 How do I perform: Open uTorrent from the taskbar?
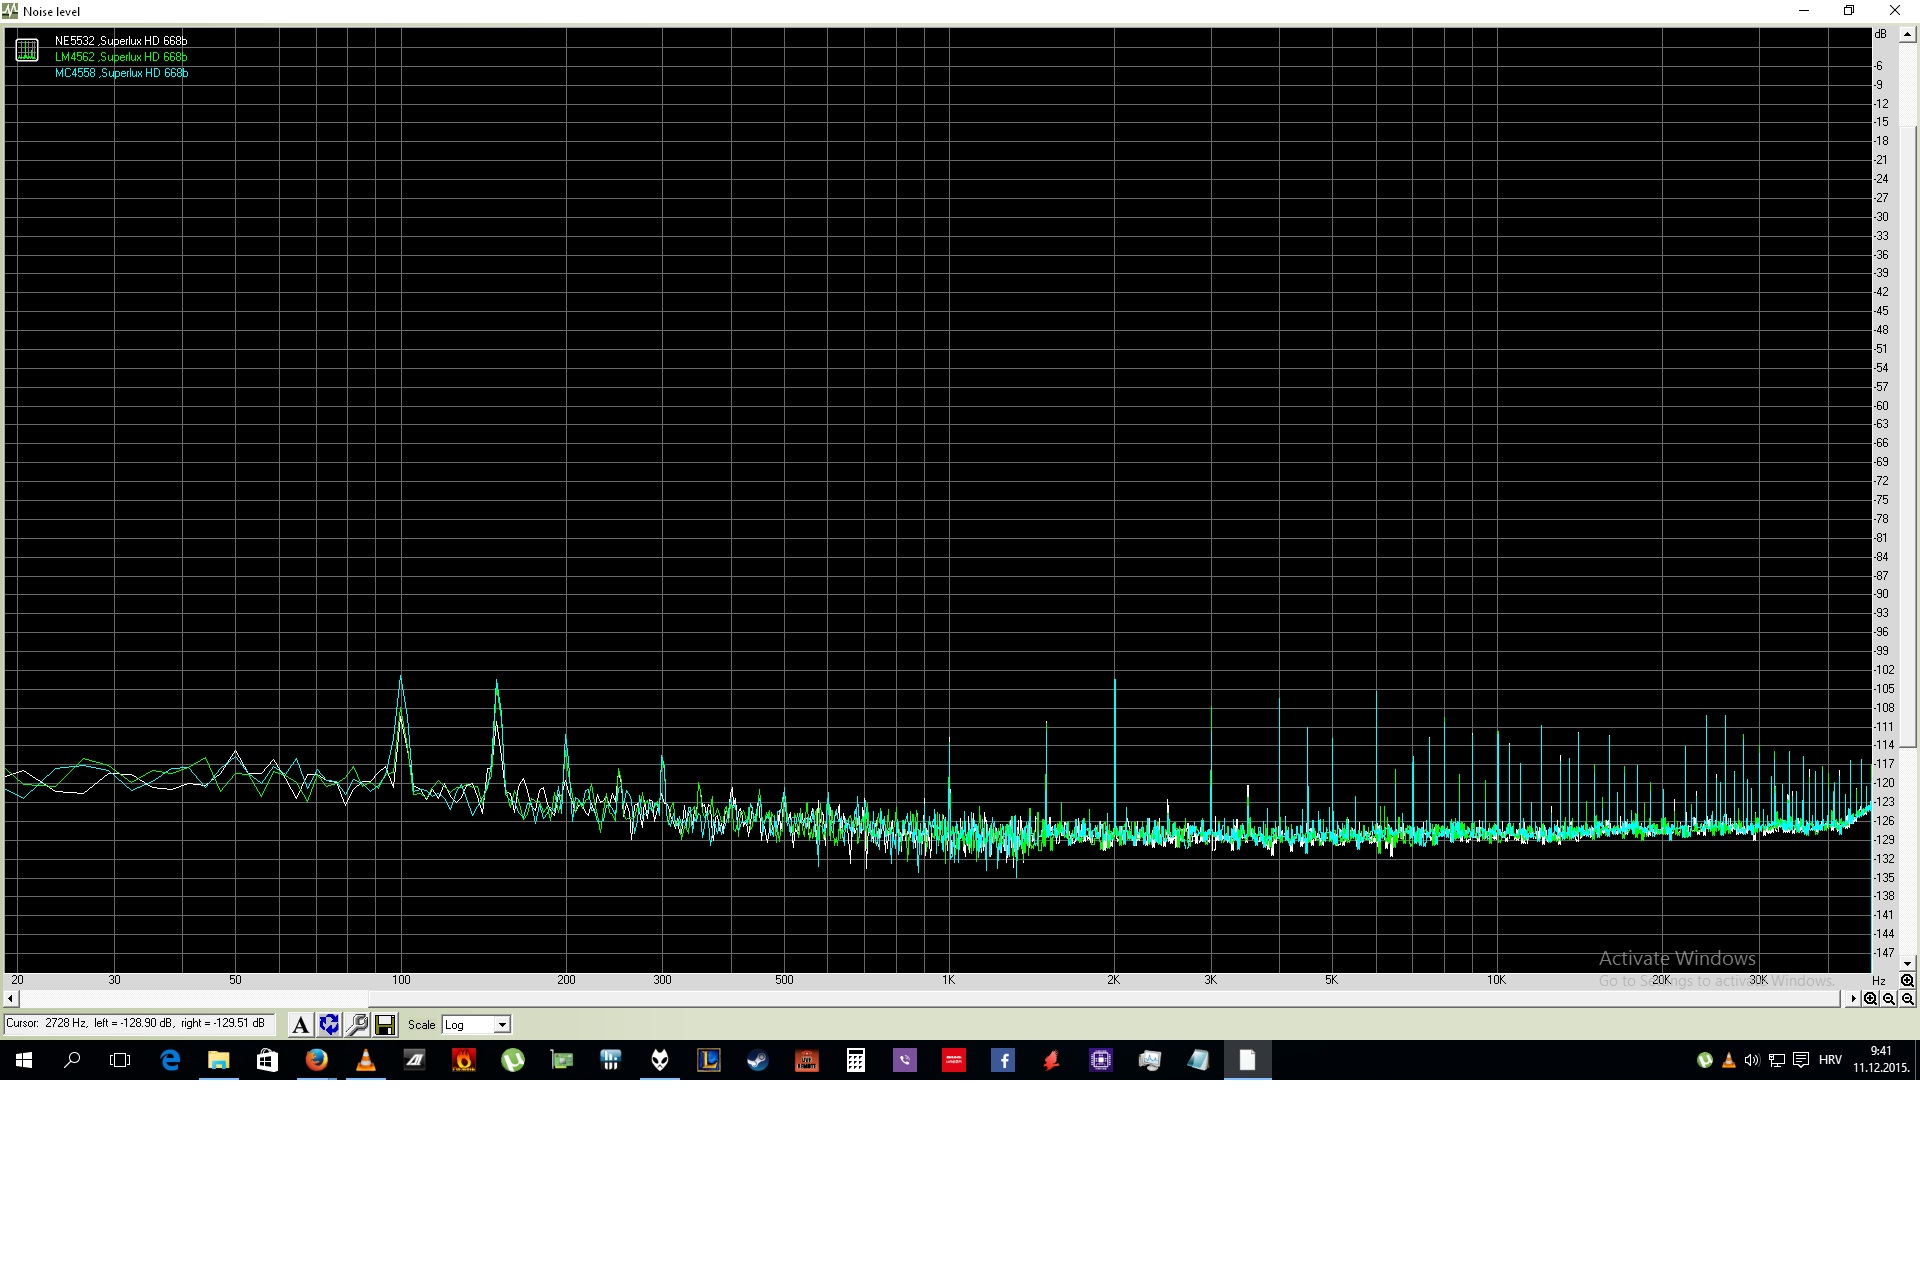pyautogui.click(x=513, y=1060)
